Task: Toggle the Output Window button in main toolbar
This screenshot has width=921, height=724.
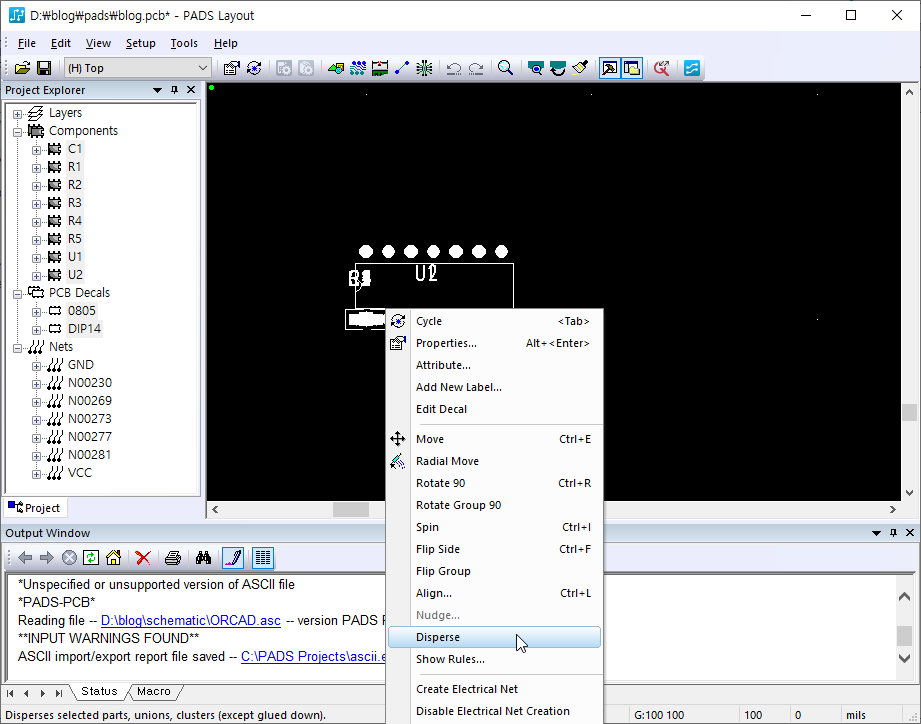Action: click(x=610, y=68)
